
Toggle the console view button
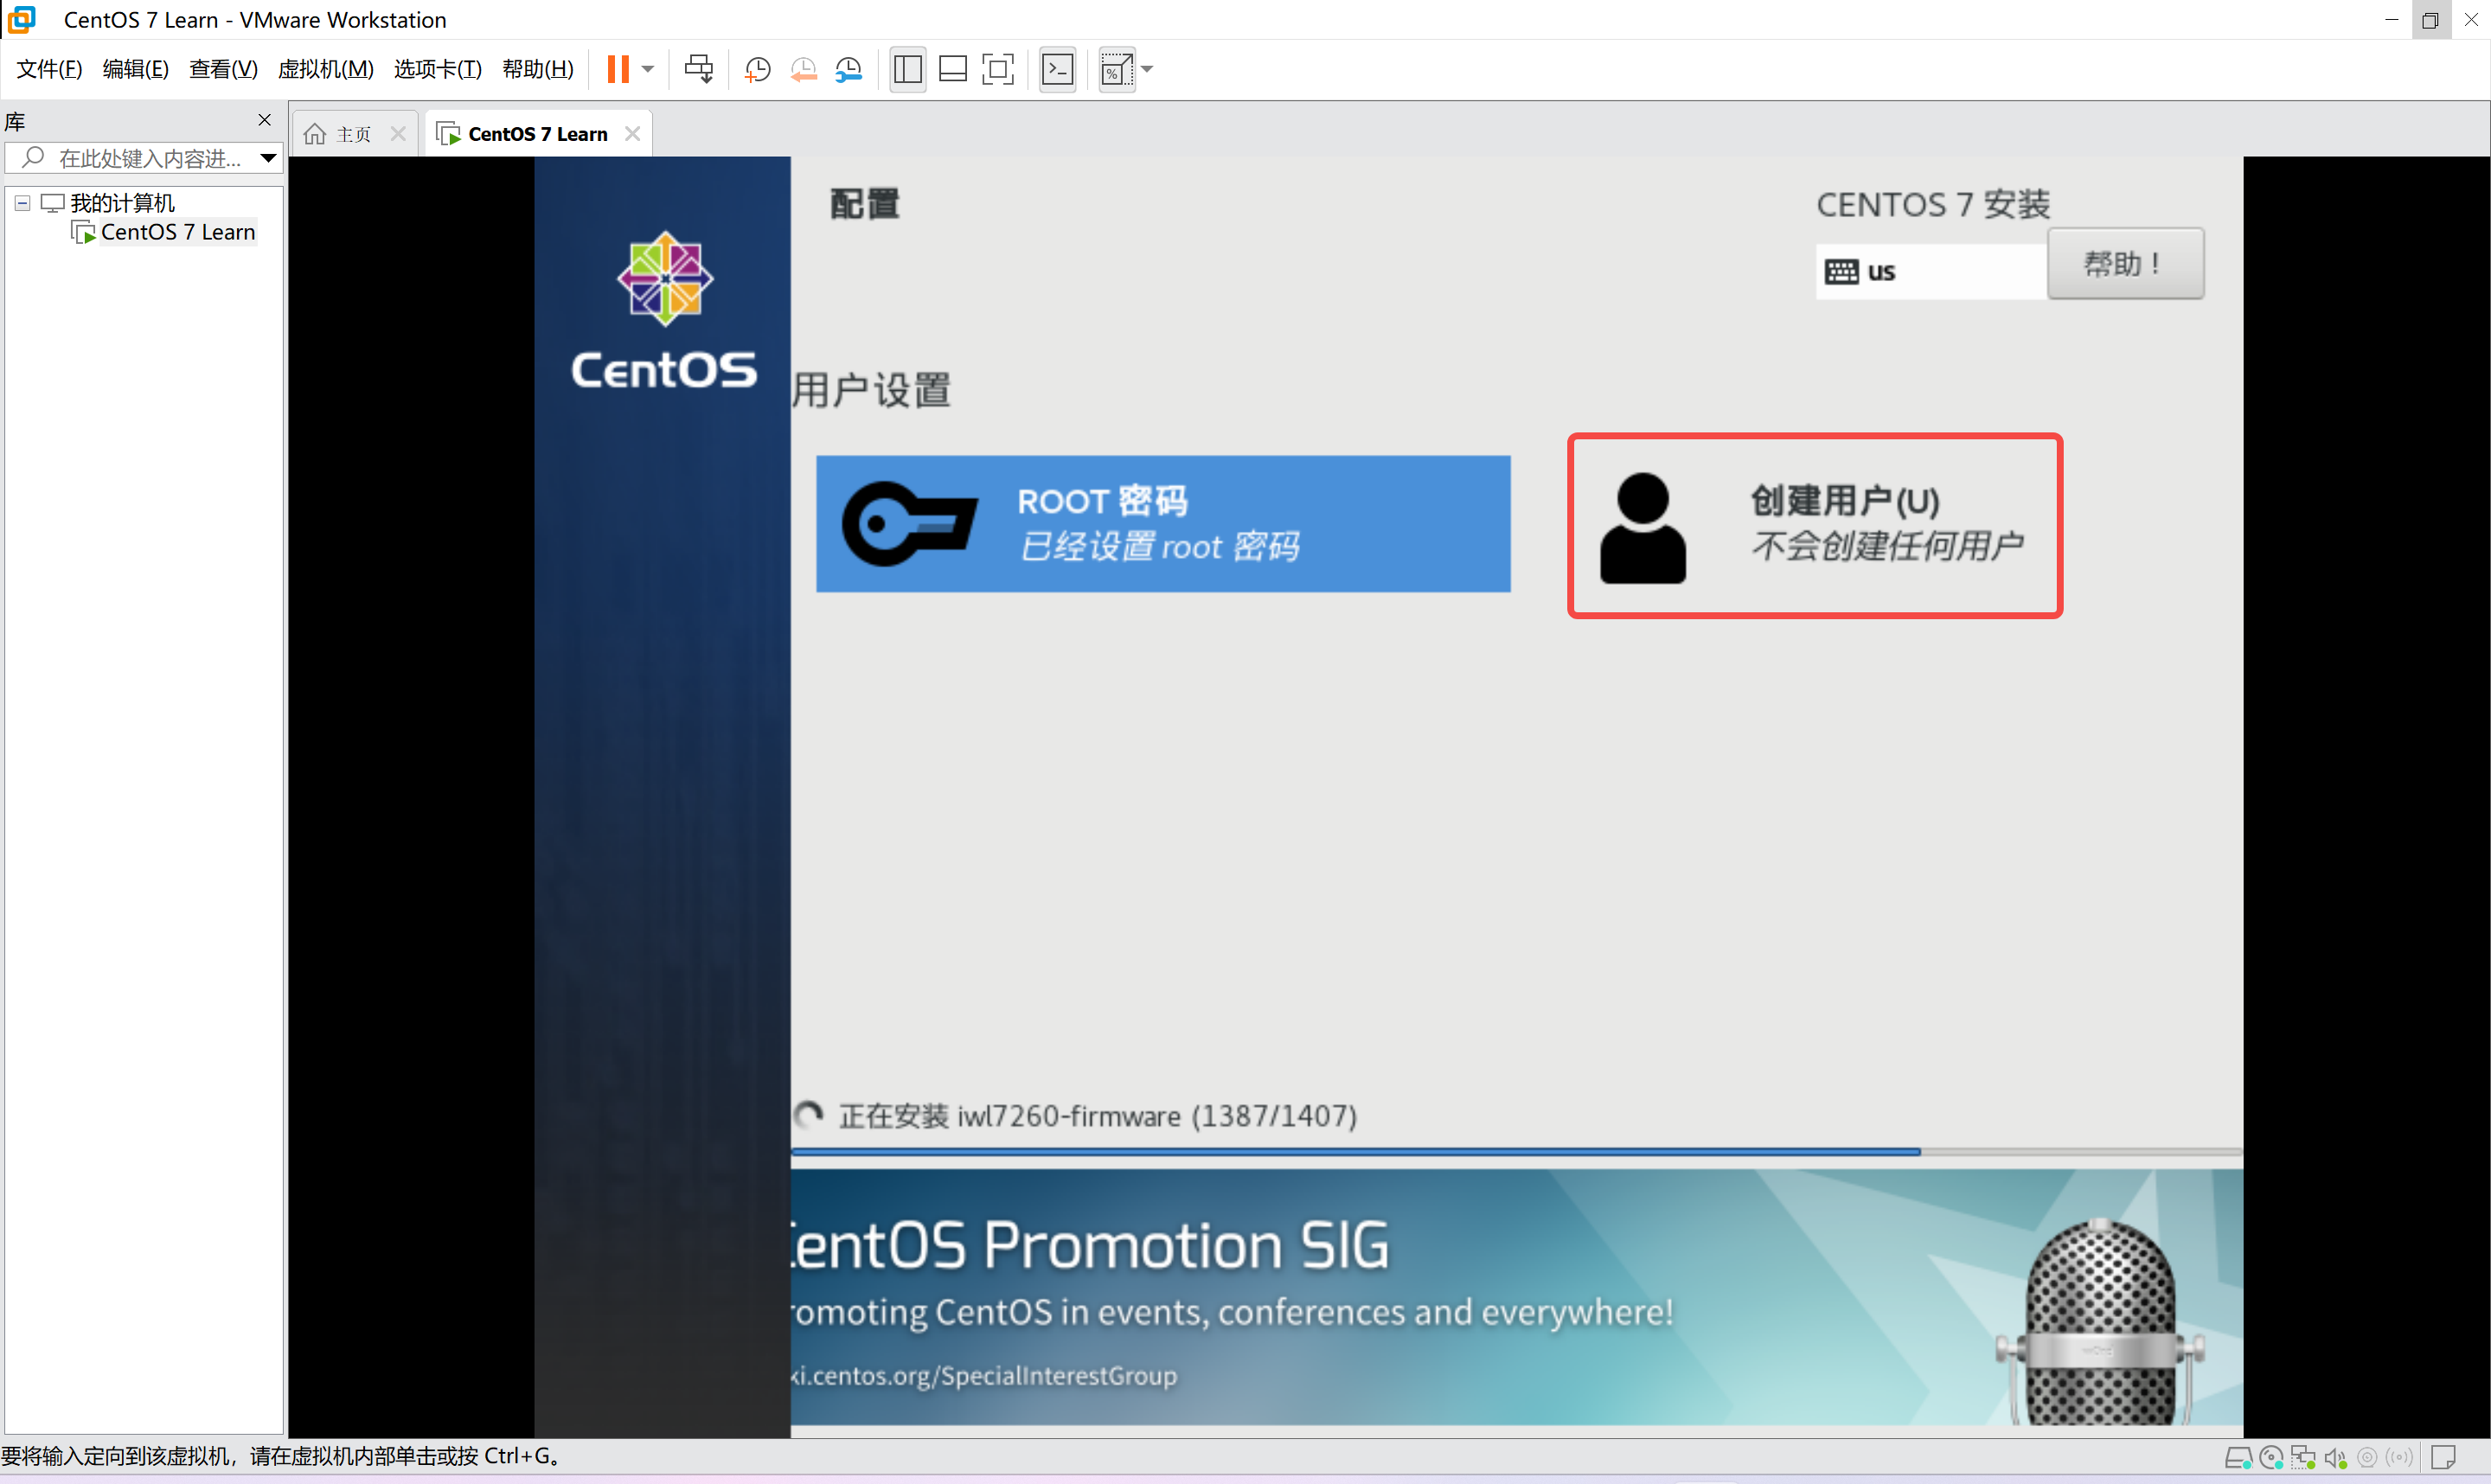[1058, 69]
